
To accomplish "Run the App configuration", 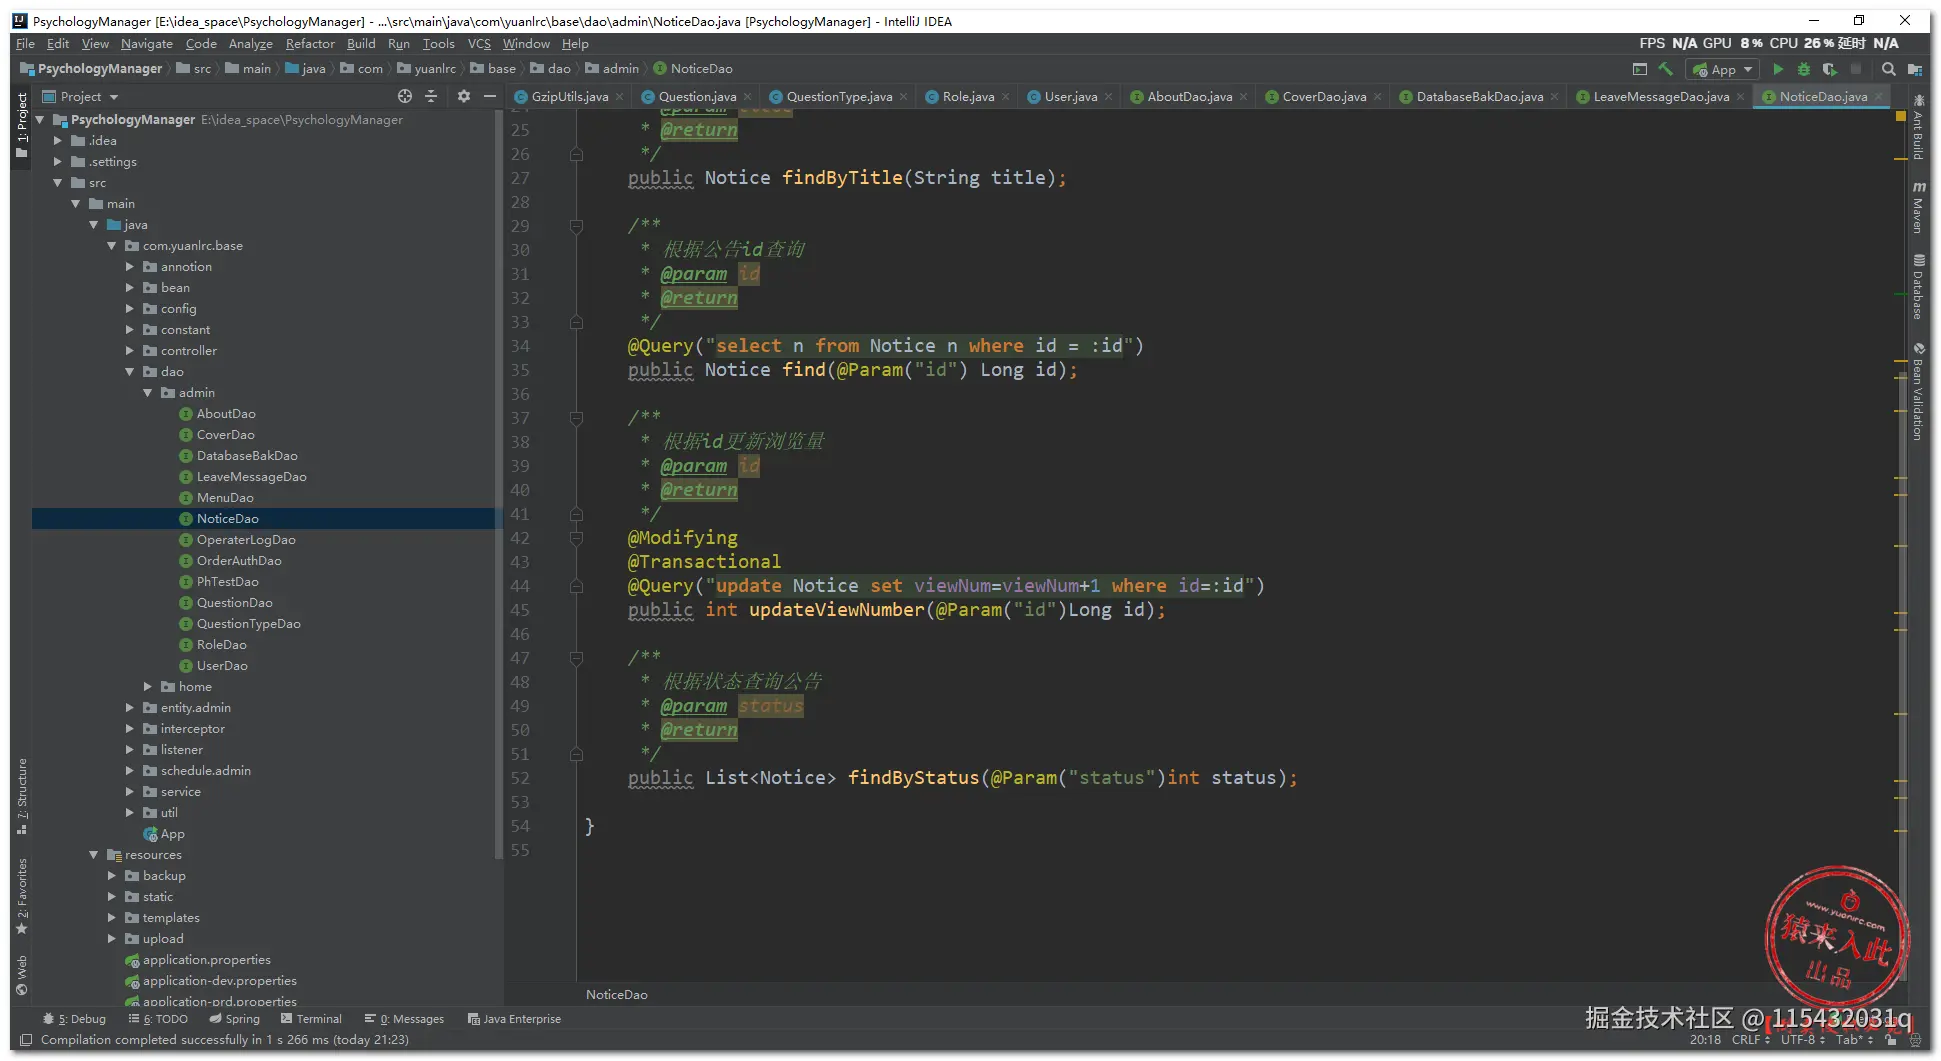I will tap(1777, 69).
